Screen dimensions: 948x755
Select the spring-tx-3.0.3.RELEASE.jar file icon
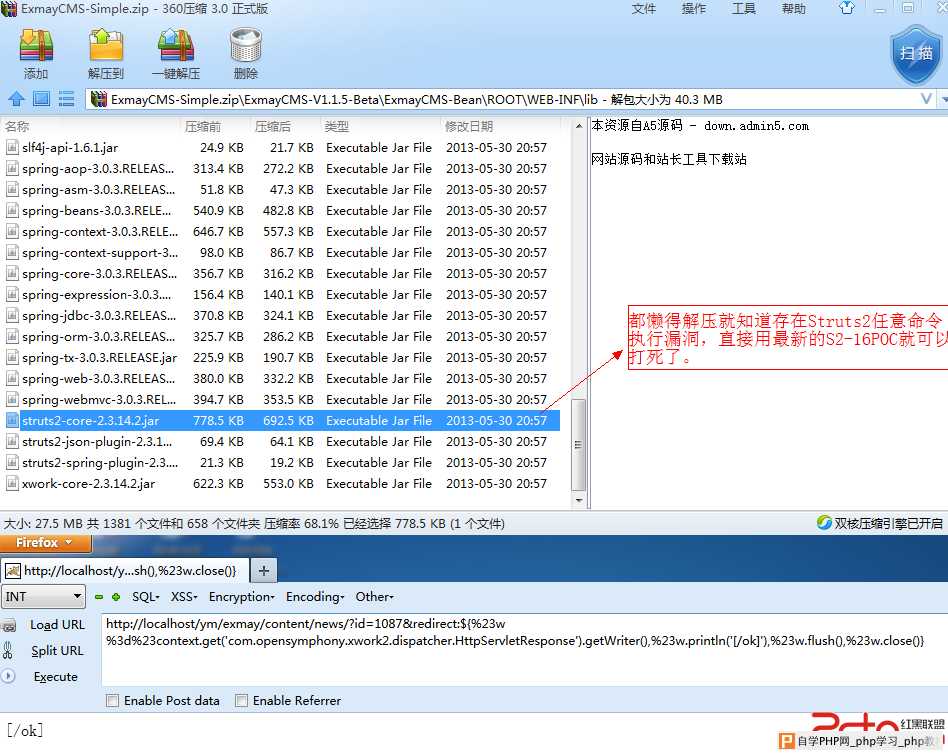click(12, 358)
